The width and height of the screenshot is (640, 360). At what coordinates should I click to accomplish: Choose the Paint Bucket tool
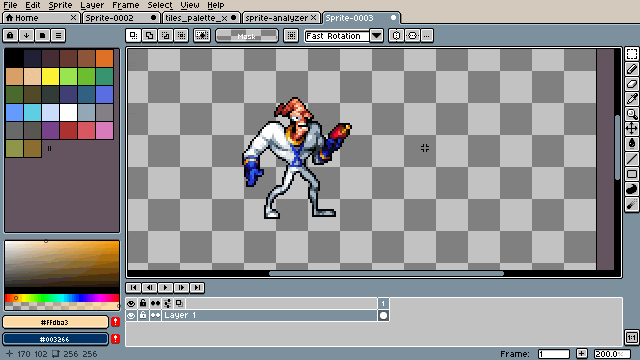tap(631, 144)
